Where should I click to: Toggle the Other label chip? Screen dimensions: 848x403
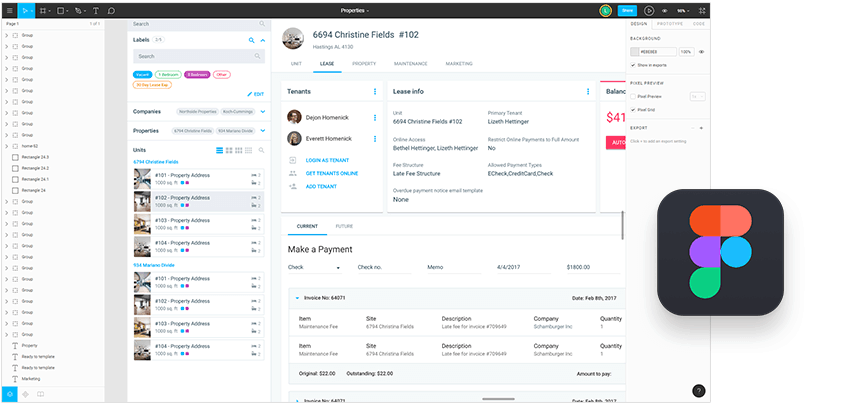222,75
